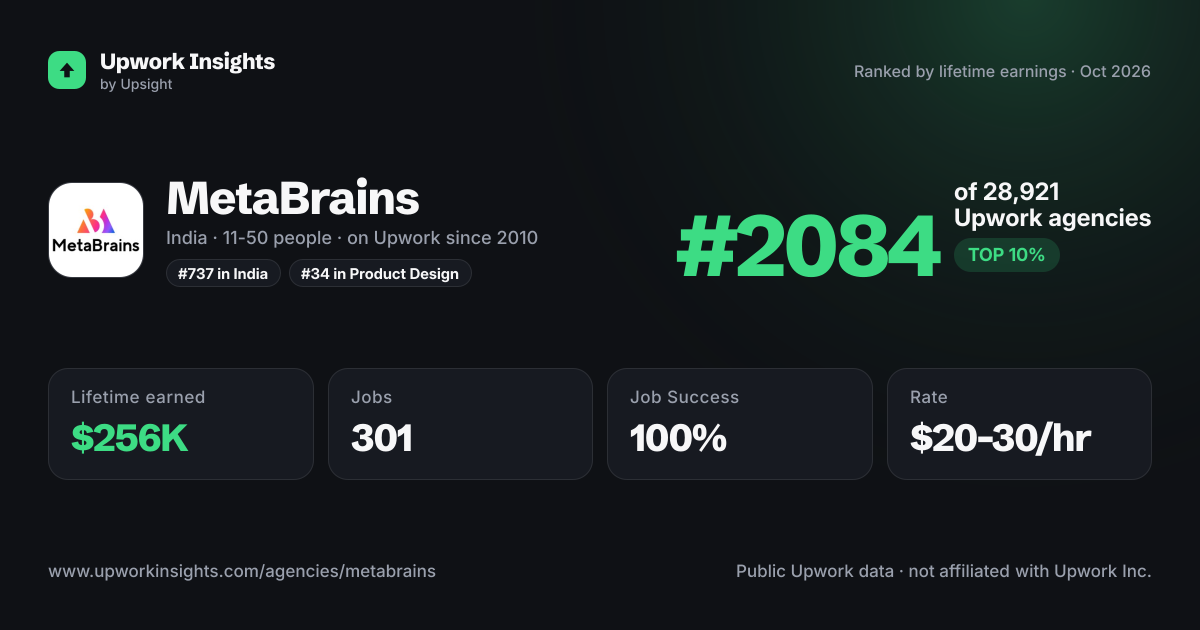Click the 100% job success value
1200x630 pixels.
[678, 438]
